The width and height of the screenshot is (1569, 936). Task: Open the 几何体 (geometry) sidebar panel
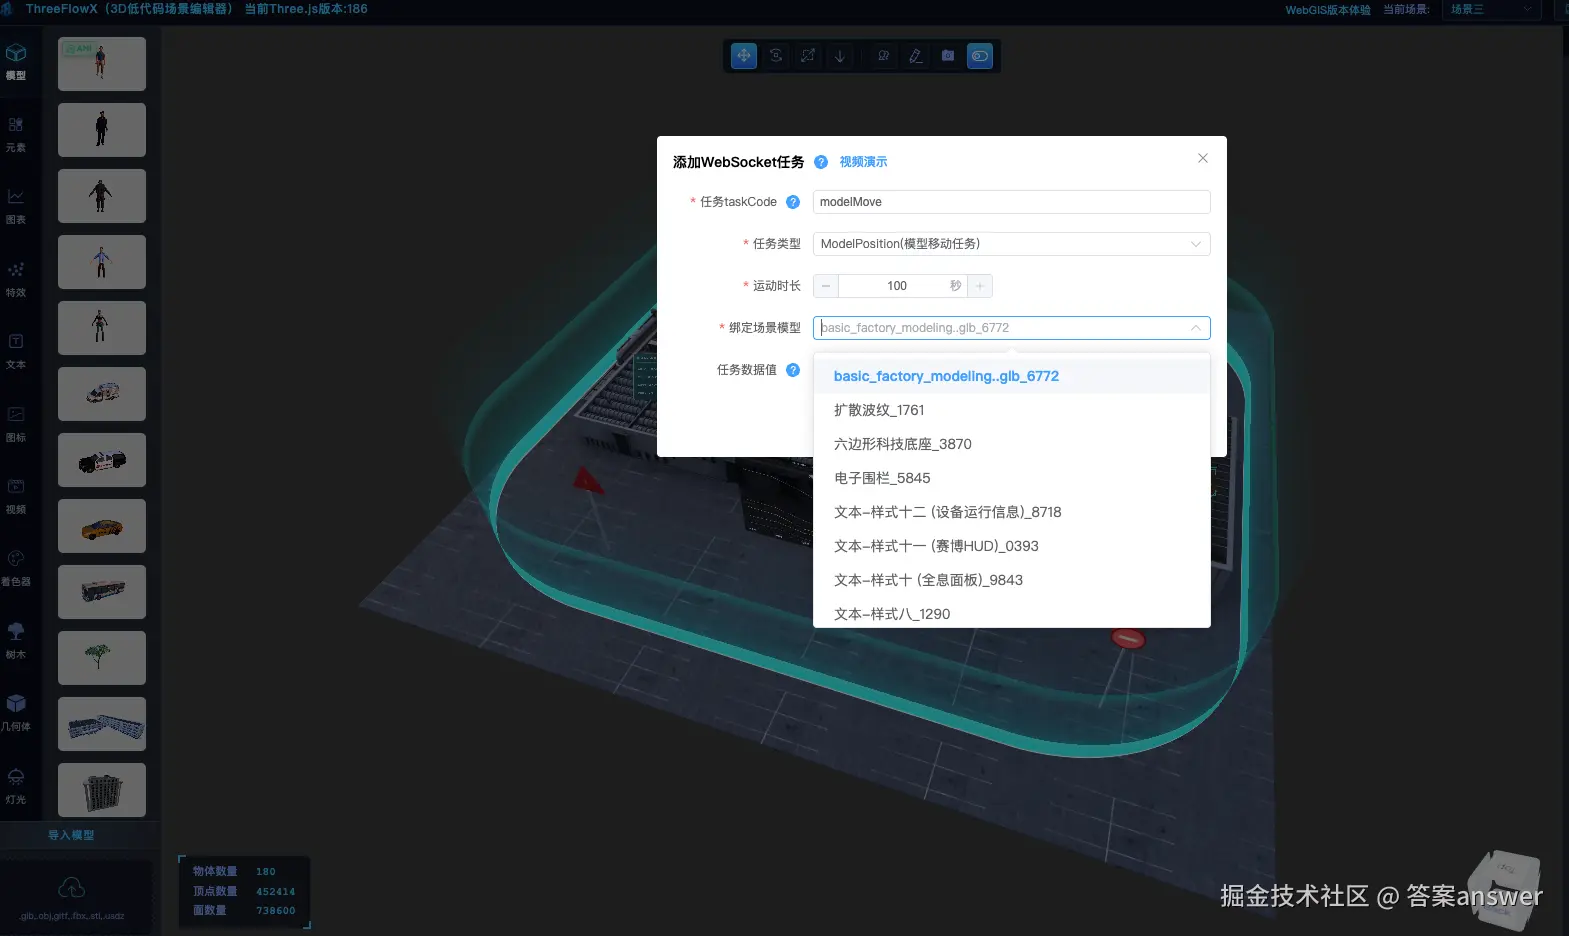(16, 713)
